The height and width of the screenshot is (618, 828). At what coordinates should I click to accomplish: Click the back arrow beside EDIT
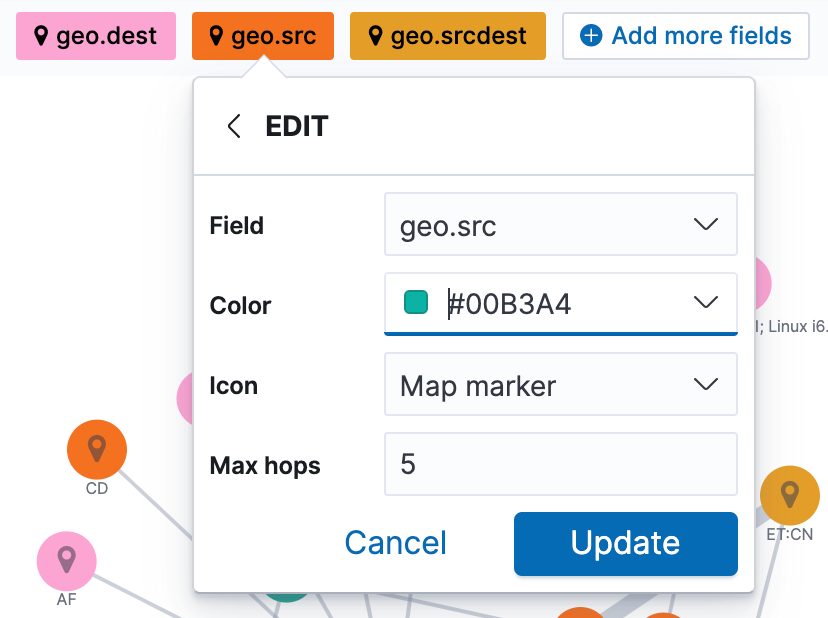tap(234, 126)
